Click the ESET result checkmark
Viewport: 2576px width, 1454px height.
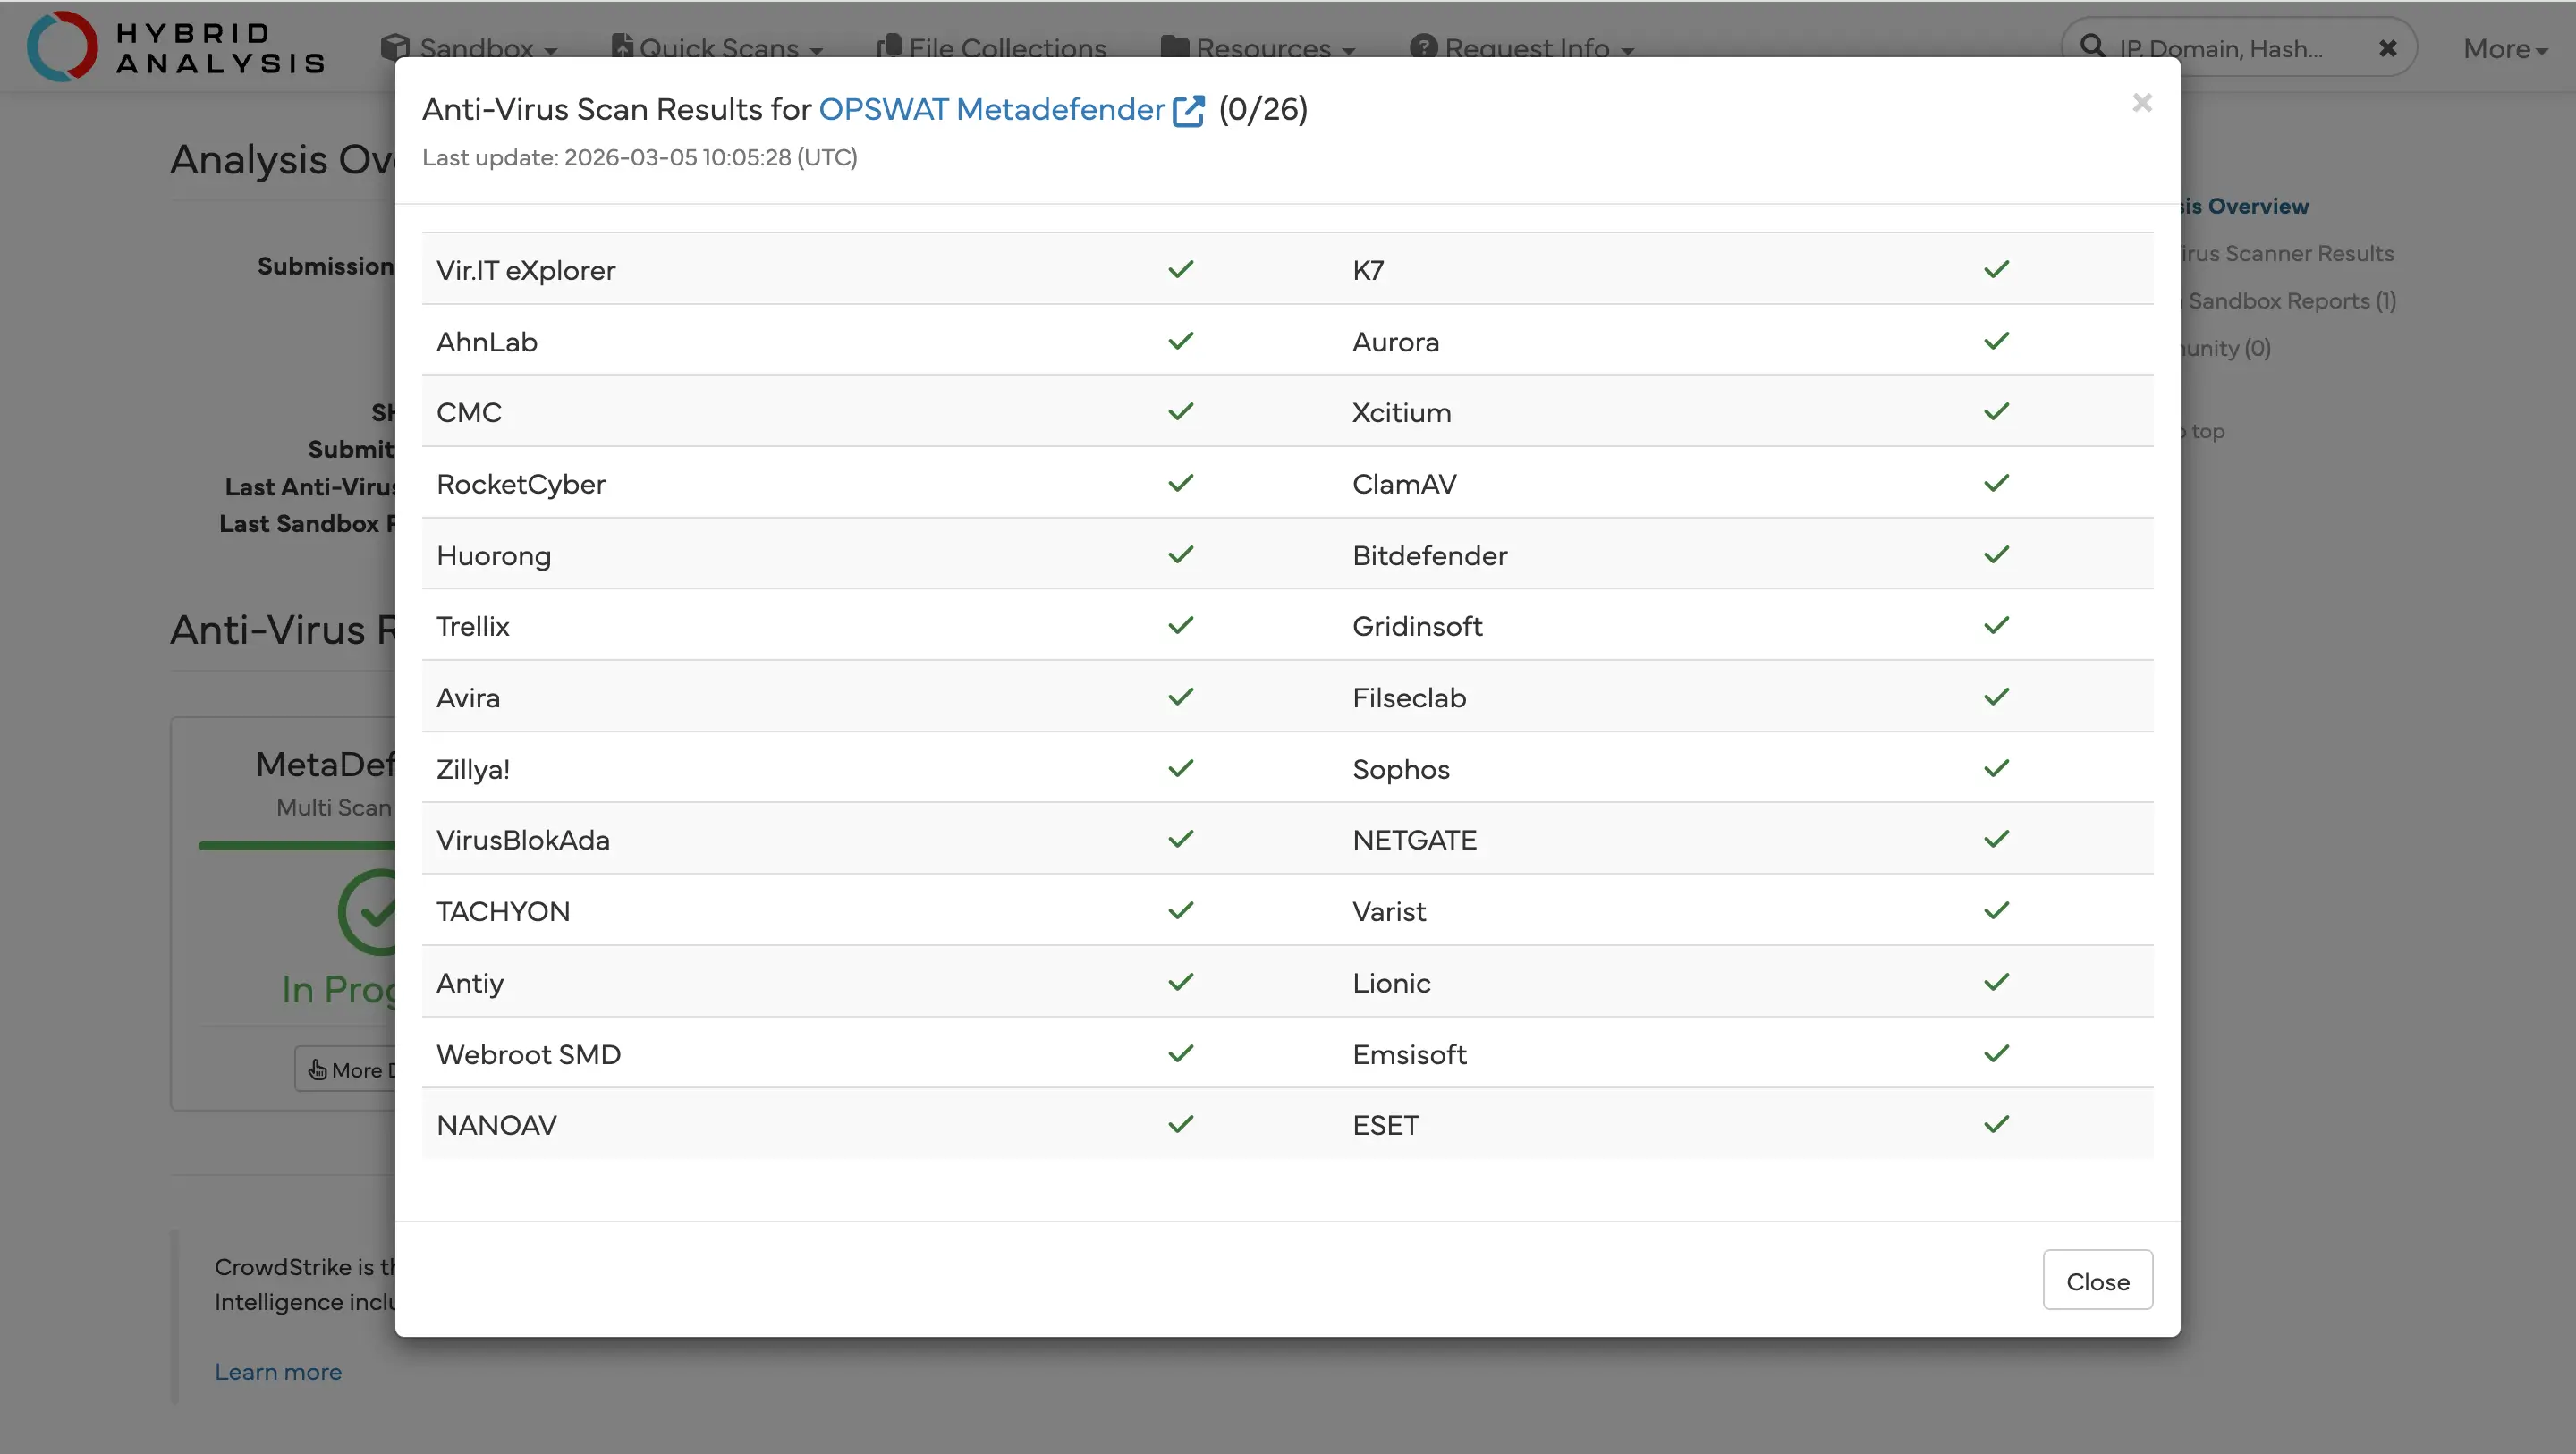(x=1996, y=1125)
